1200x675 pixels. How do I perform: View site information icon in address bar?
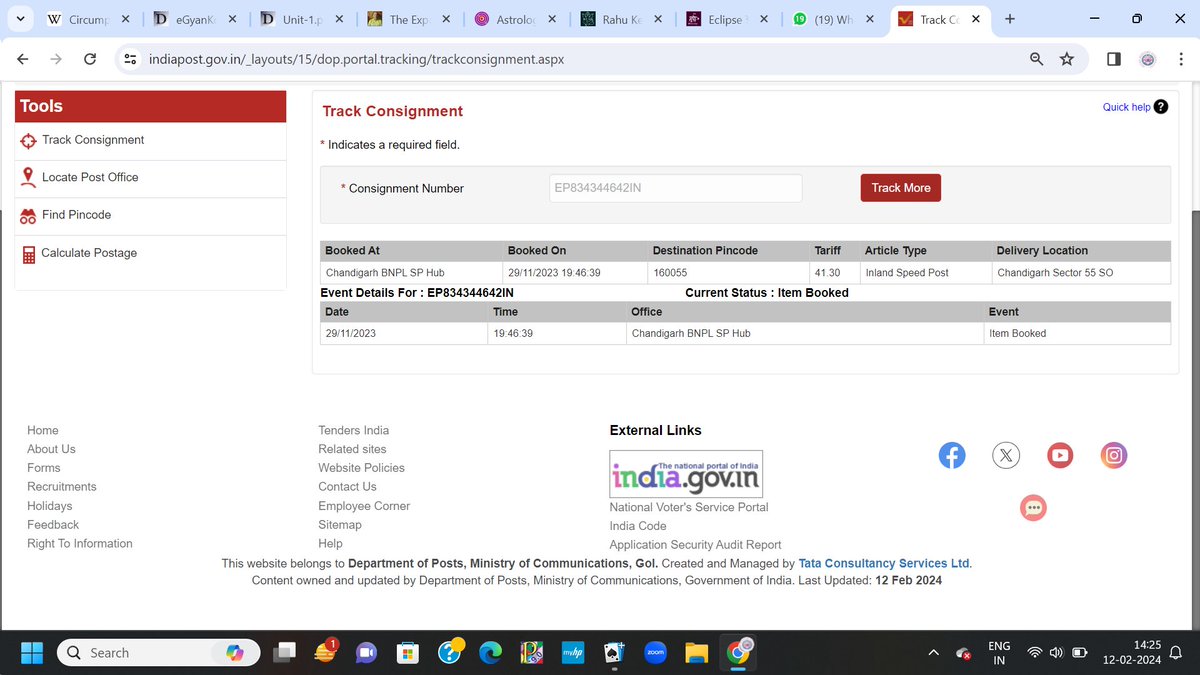point(130,59)
